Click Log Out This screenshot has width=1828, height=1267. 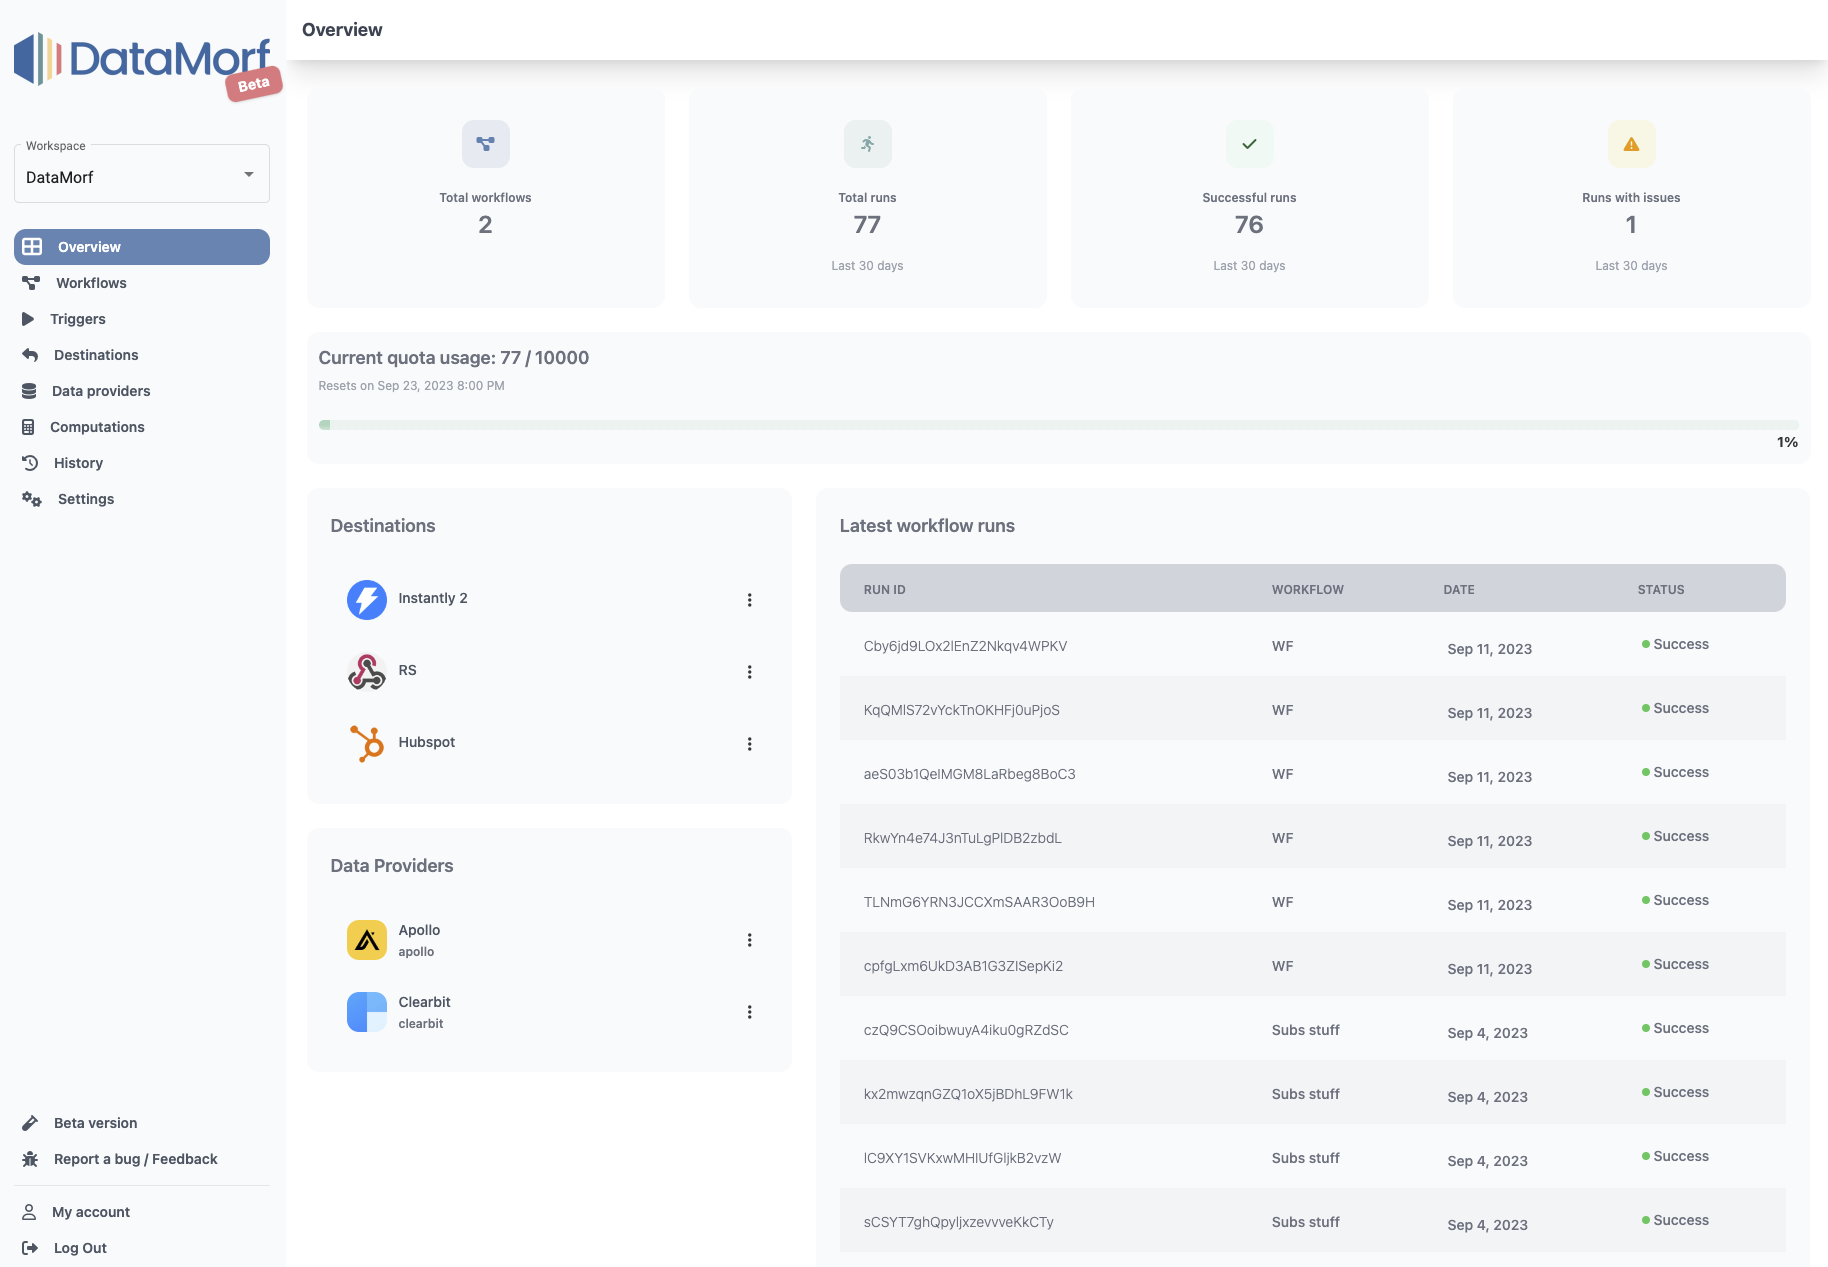[142, 1248]
